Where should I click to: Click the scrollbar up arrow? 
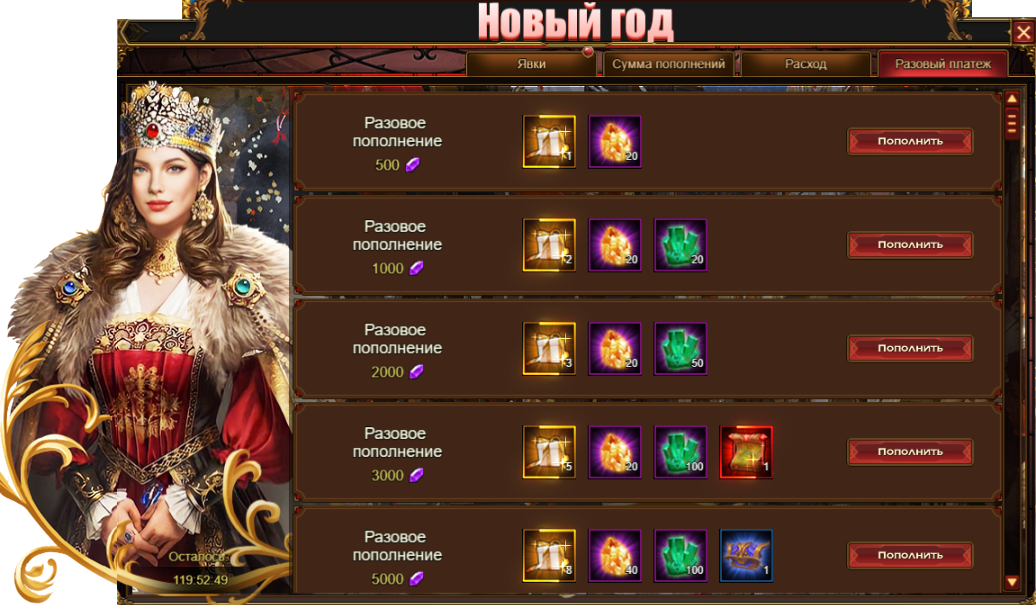1012,99
